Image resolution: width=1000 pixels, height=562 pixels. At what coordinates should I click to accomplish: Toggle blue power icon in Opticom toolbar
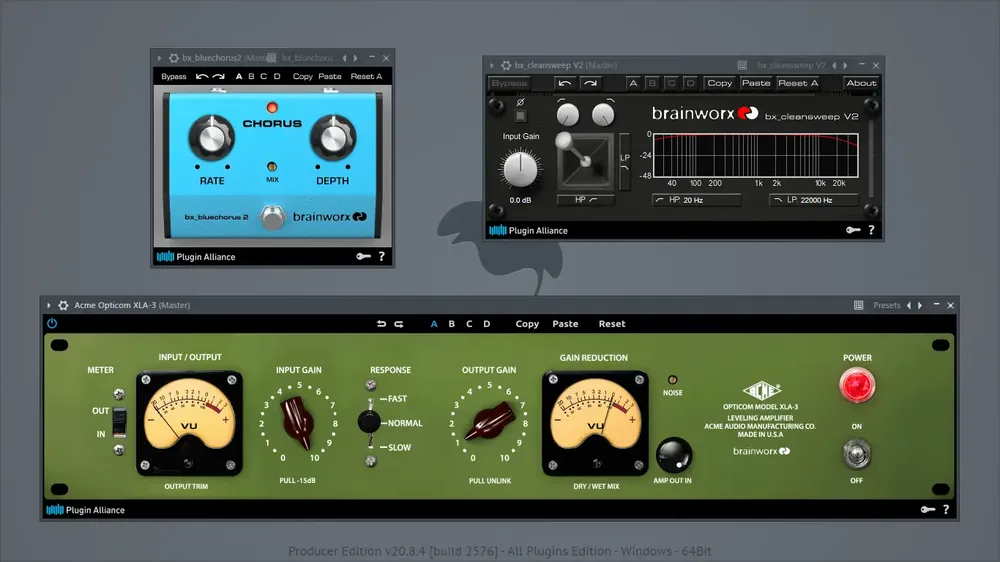tap(52, 323)
